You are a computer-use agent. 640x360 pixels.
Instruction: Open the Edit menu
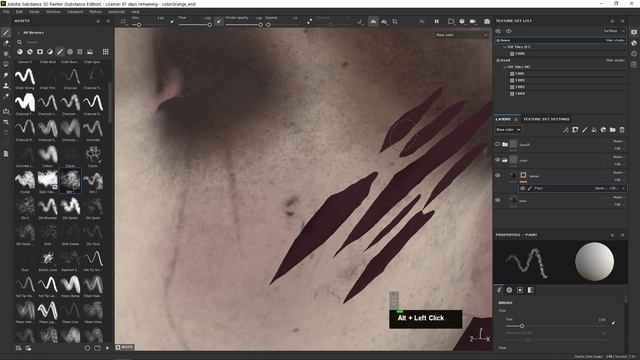tap(19, 12)
